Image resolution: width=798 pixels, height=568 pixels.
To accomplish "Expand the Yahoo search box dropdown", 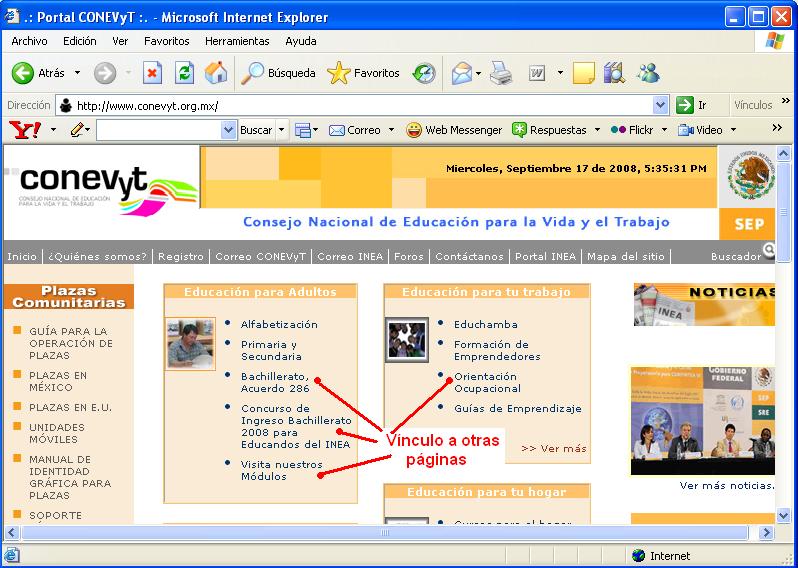I will [229, 130].
